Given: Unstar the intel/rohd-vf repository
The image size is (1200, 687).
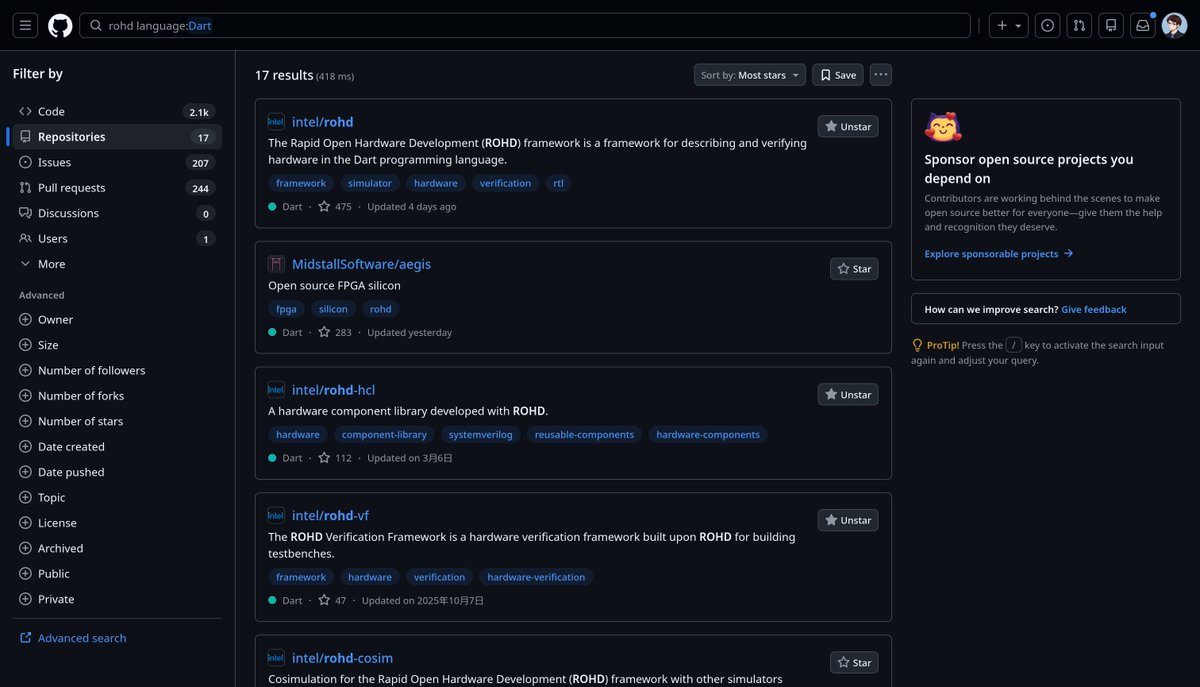Looking at the screenshot, I should pos(848,520).
